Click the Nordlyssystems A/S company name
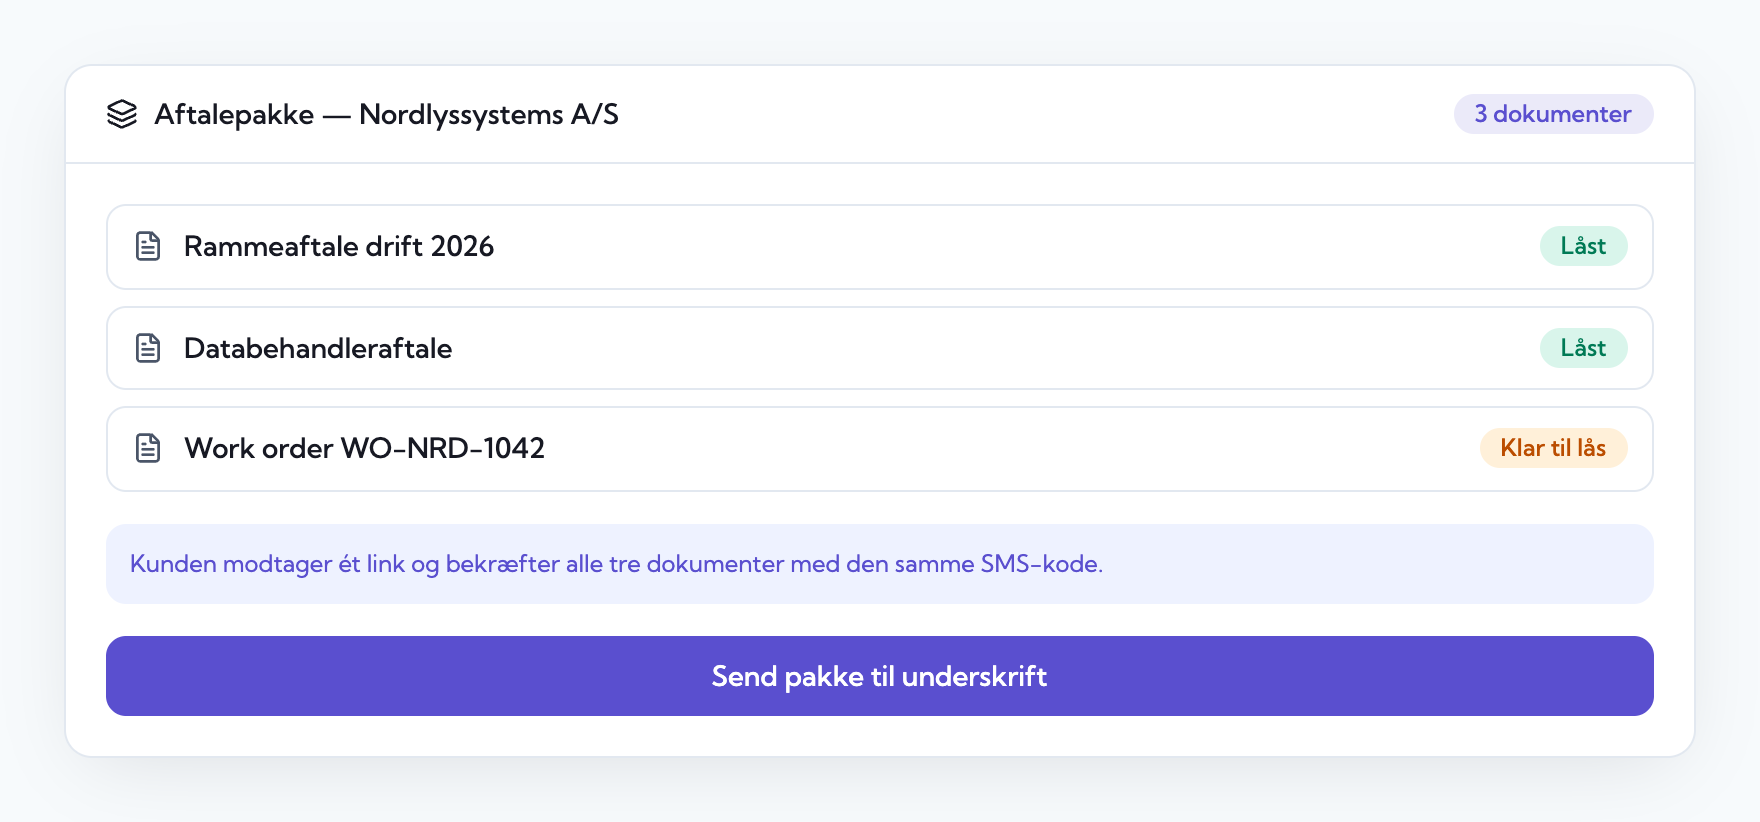 pos(489,115)
